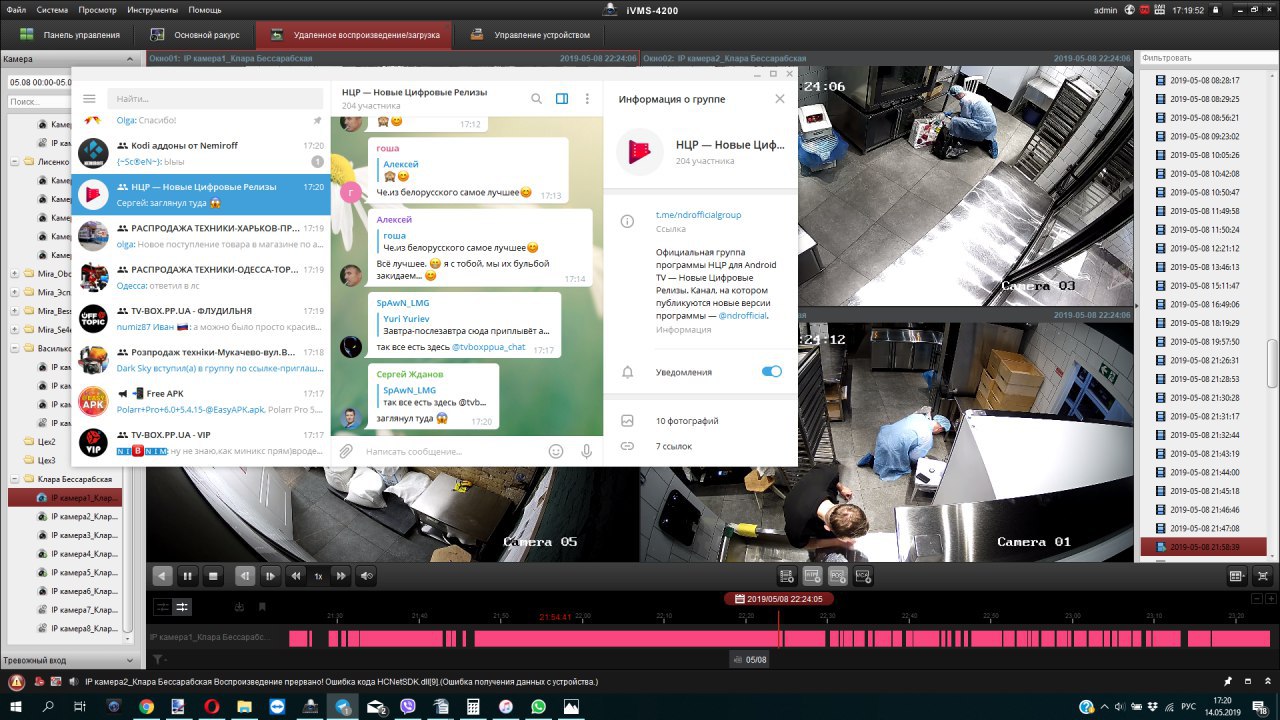
Task: Toggle playback audio volume icon
Action: (367, 576)
